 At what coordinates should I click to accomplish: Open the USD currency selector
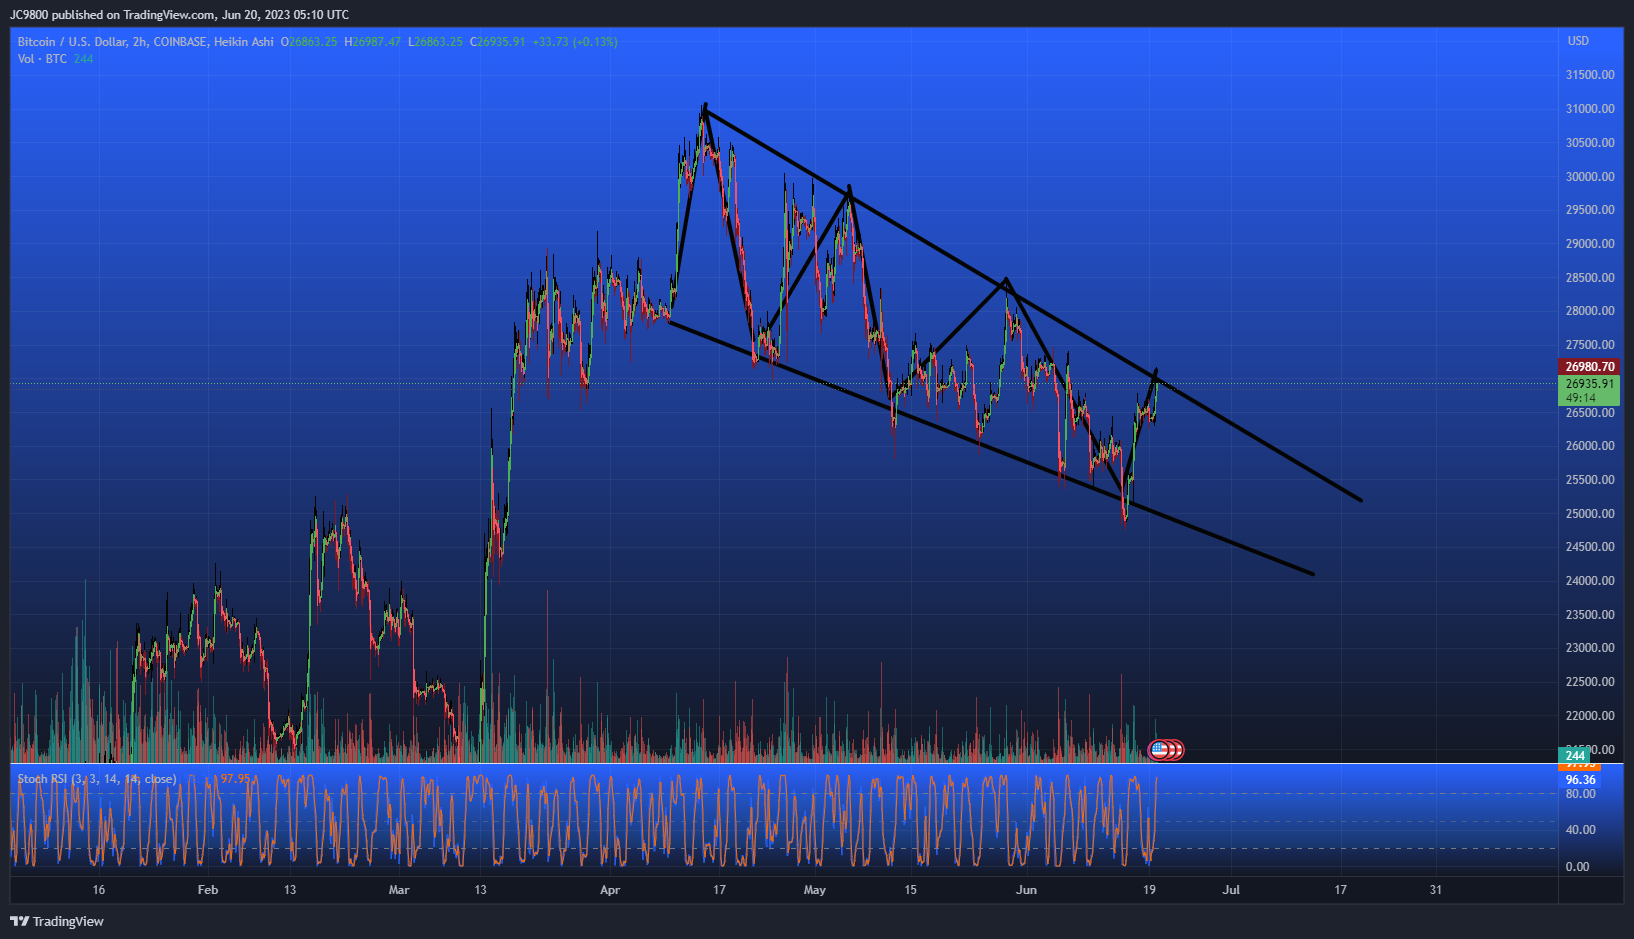point(1578,41)
